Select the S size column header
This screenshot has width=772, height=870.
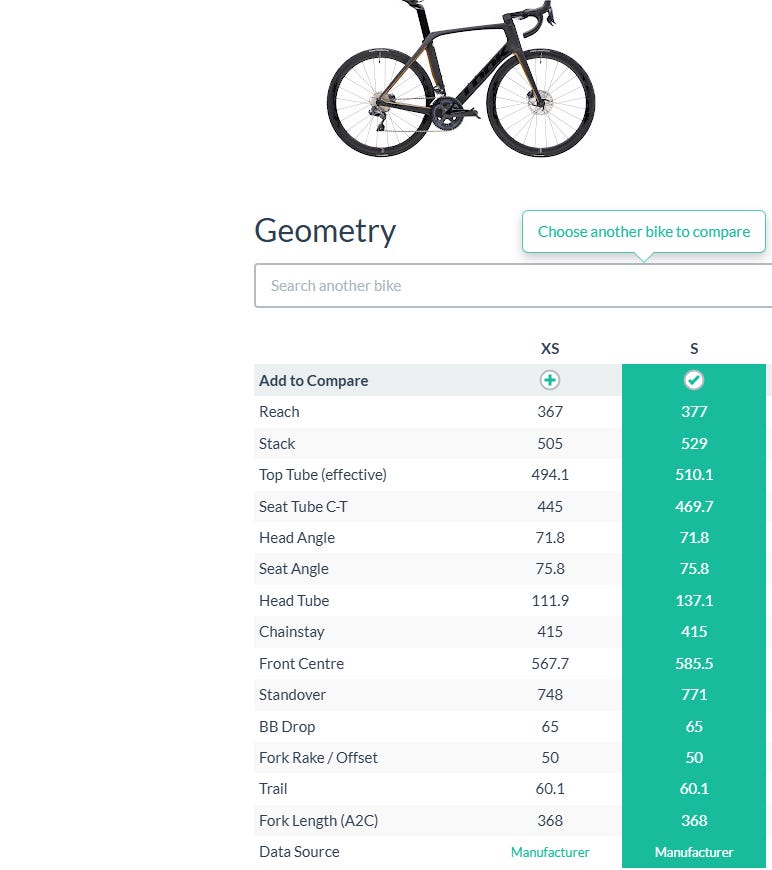694,348
